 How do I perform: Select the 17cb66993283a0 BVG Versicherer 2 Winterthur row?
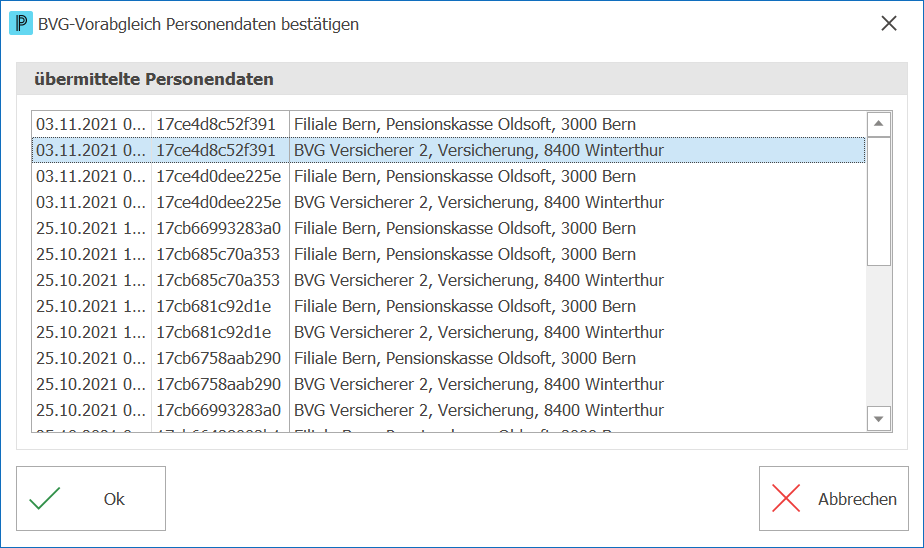pyautogui.click(x=448, y=410)
